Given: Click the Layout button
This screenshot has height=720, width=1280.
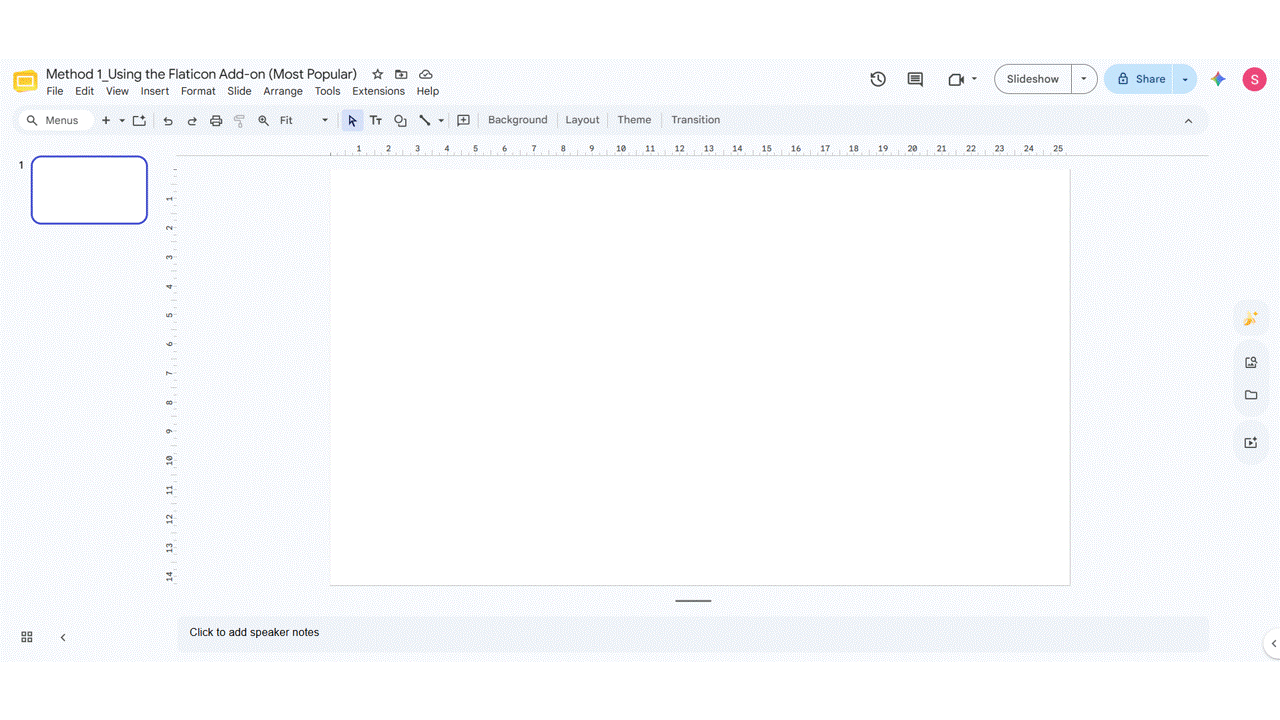Looking at the screenshot, I should click(x=582, y=120).
